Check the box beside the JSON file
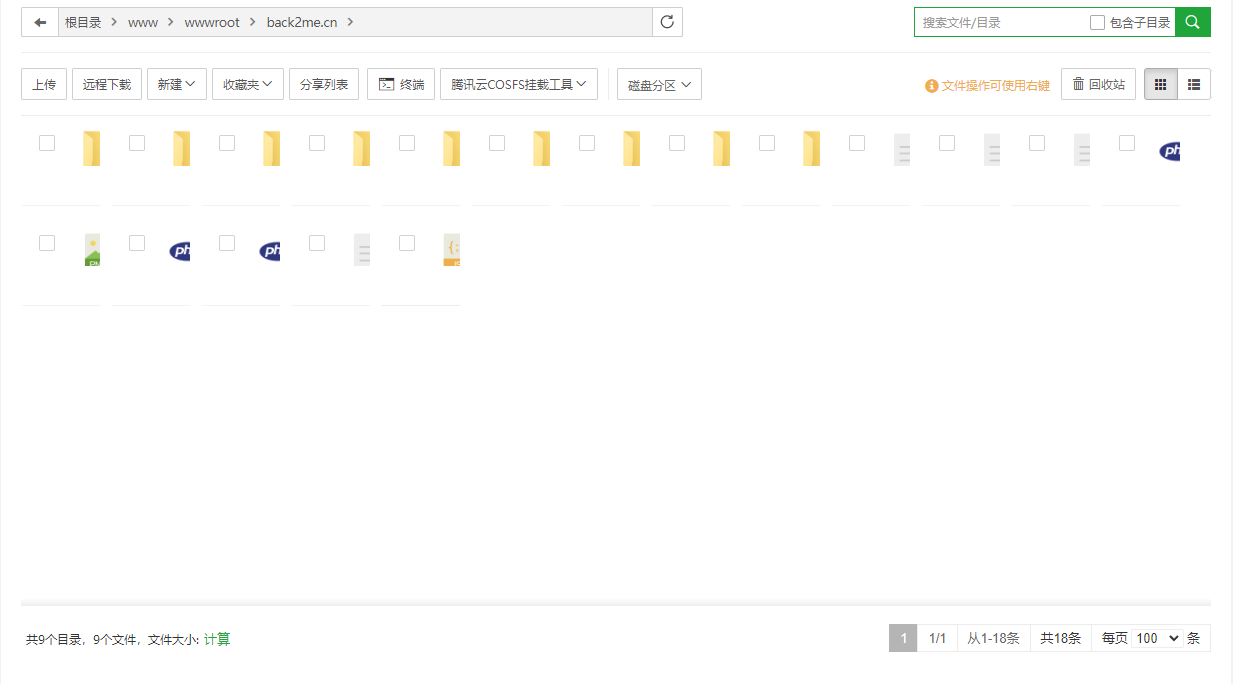The width and height of the screenshot is (1233, 684). coord(407,243)
